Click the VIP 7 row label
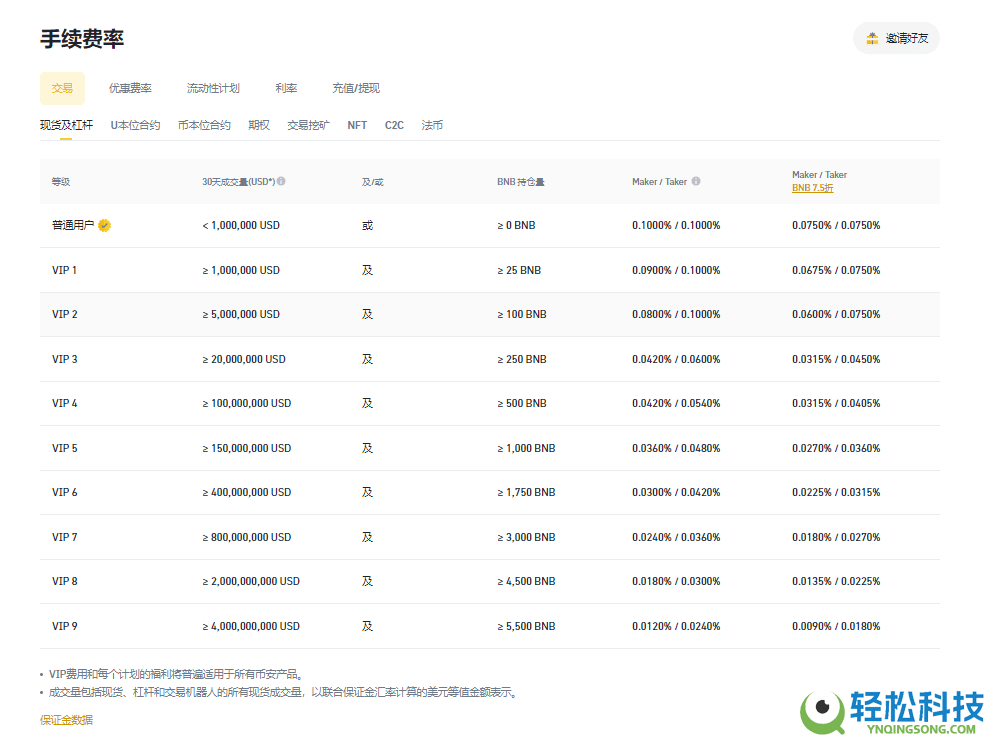Image resolution: width=984 pixels, height=735 pixels. tap(65, 537)
